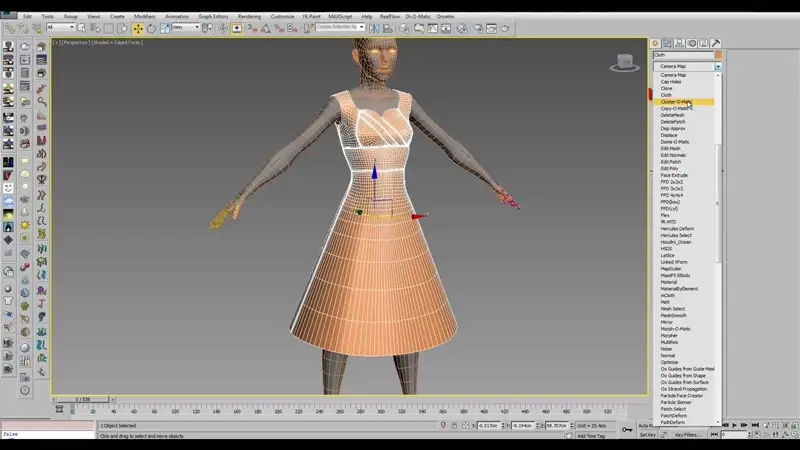Activate the Select and Rotate tool

[152, 29]
